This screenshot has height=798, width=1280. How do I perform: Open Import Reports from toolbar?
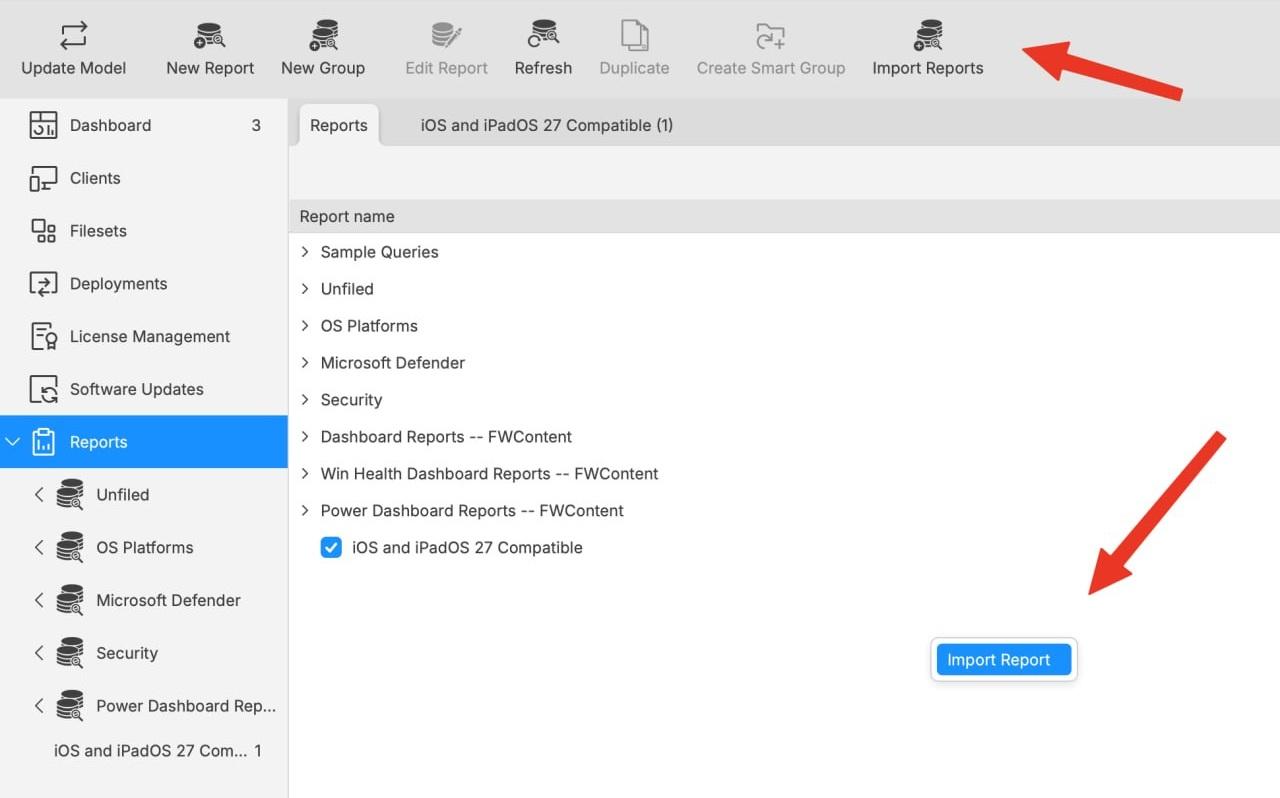click(928, 36)
